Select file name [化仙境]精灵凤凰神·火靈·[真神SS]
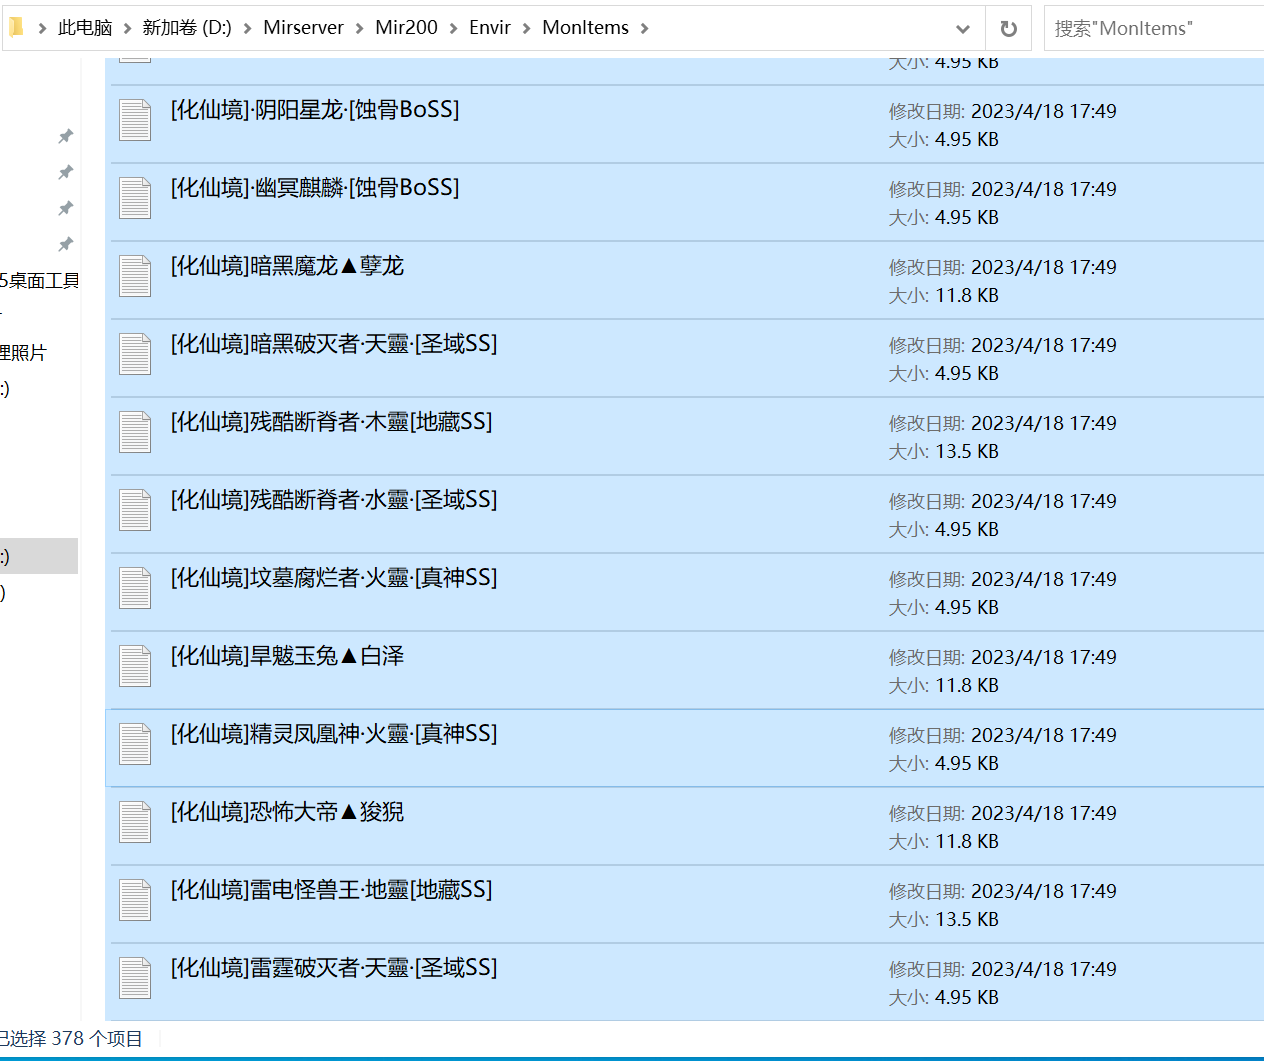 click(334, 734)
